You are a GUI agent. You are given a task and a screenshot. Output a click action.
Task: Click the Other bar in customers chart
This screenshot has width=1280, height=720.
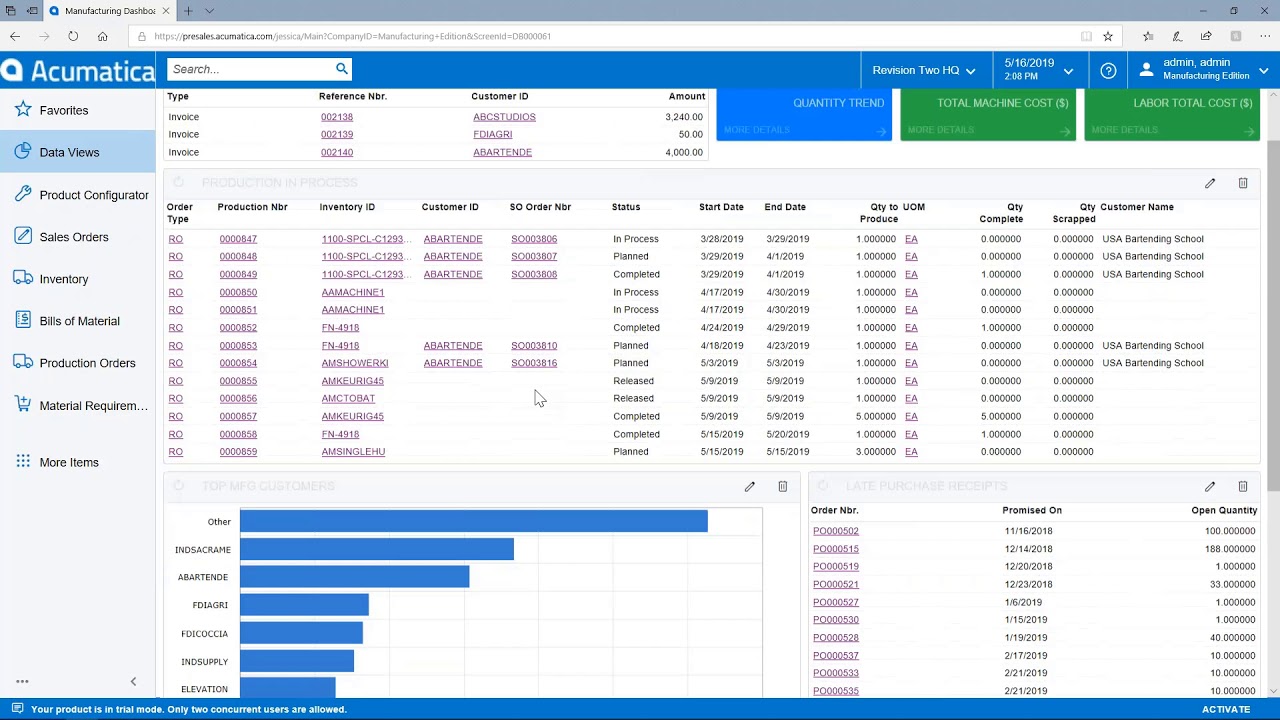tap(474, 521)
